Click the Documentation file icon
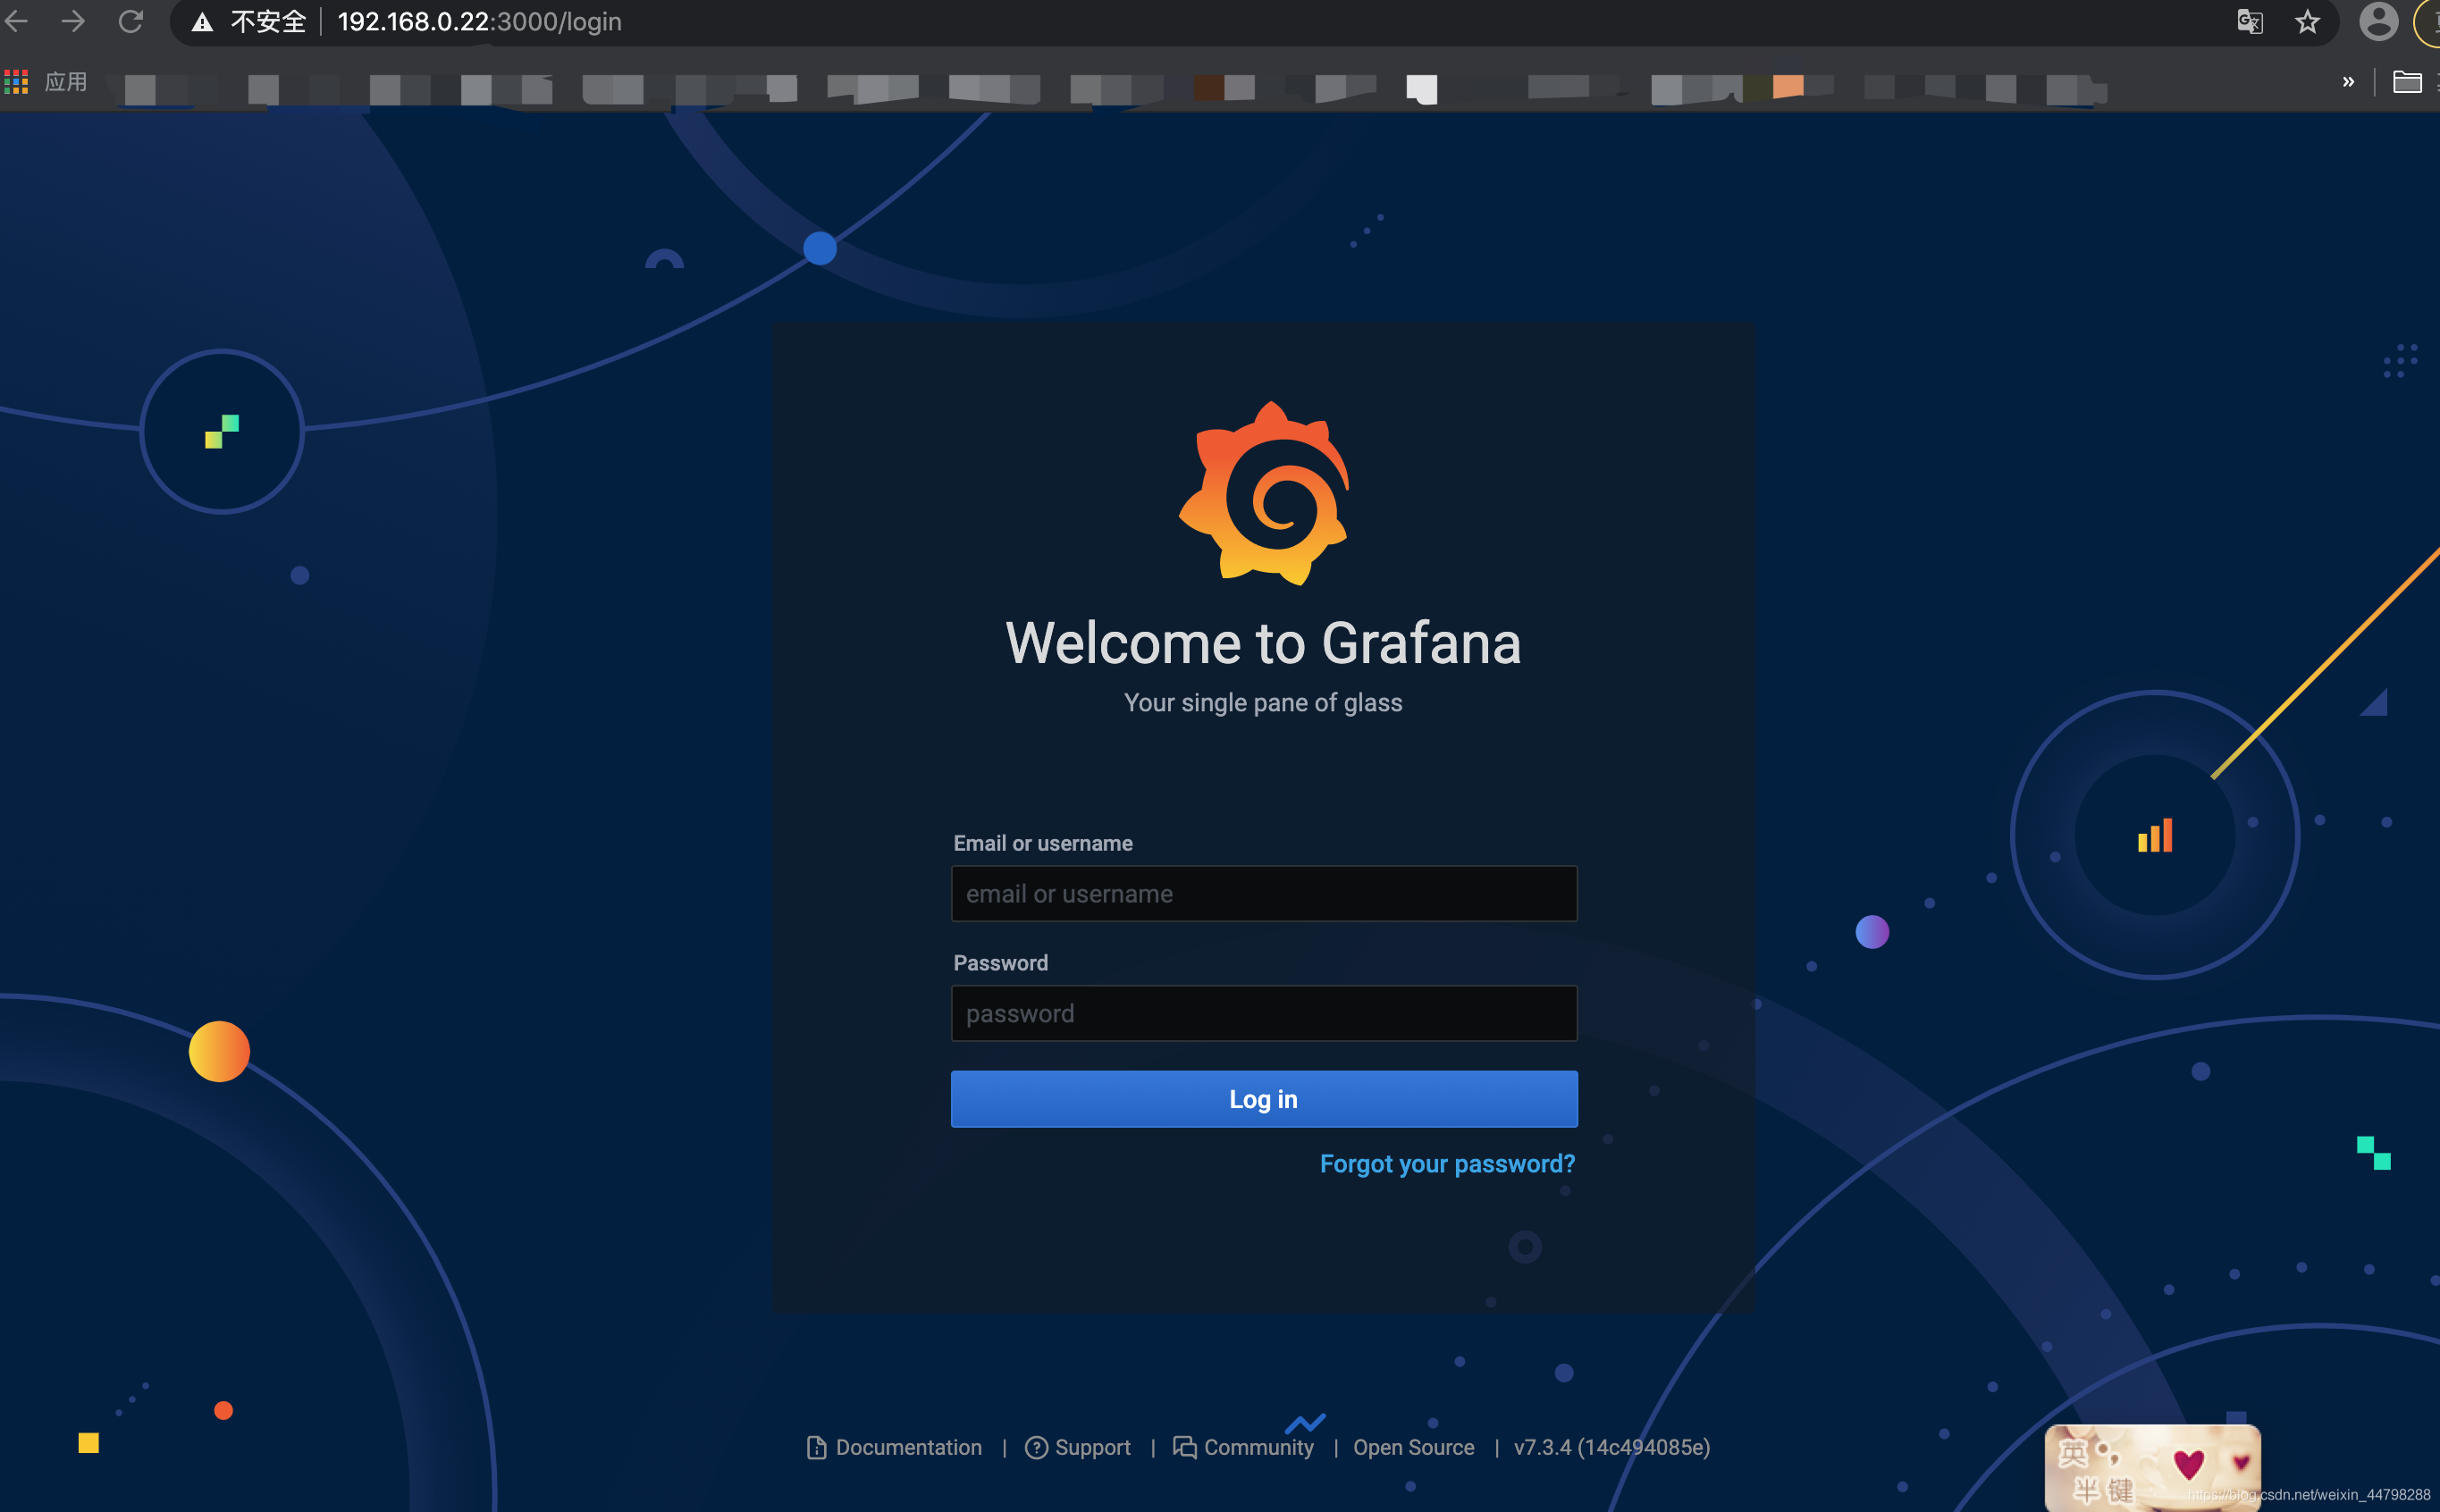Image resolution: width=2440 pixels, height=1512 pixels. 816,1447
